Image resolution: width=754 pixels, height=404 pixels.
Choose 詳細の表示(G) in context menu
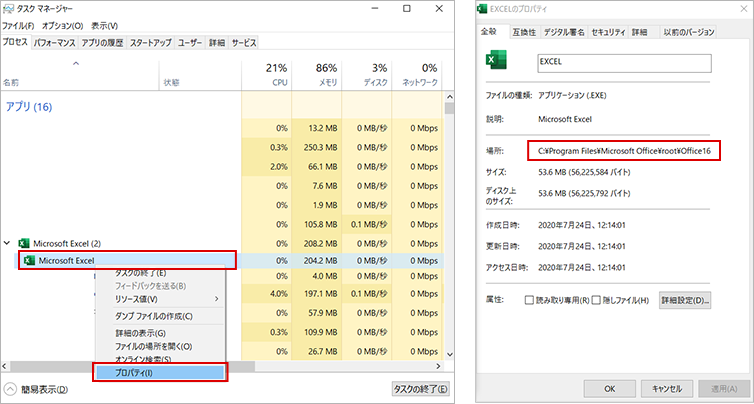click(161, 333)
